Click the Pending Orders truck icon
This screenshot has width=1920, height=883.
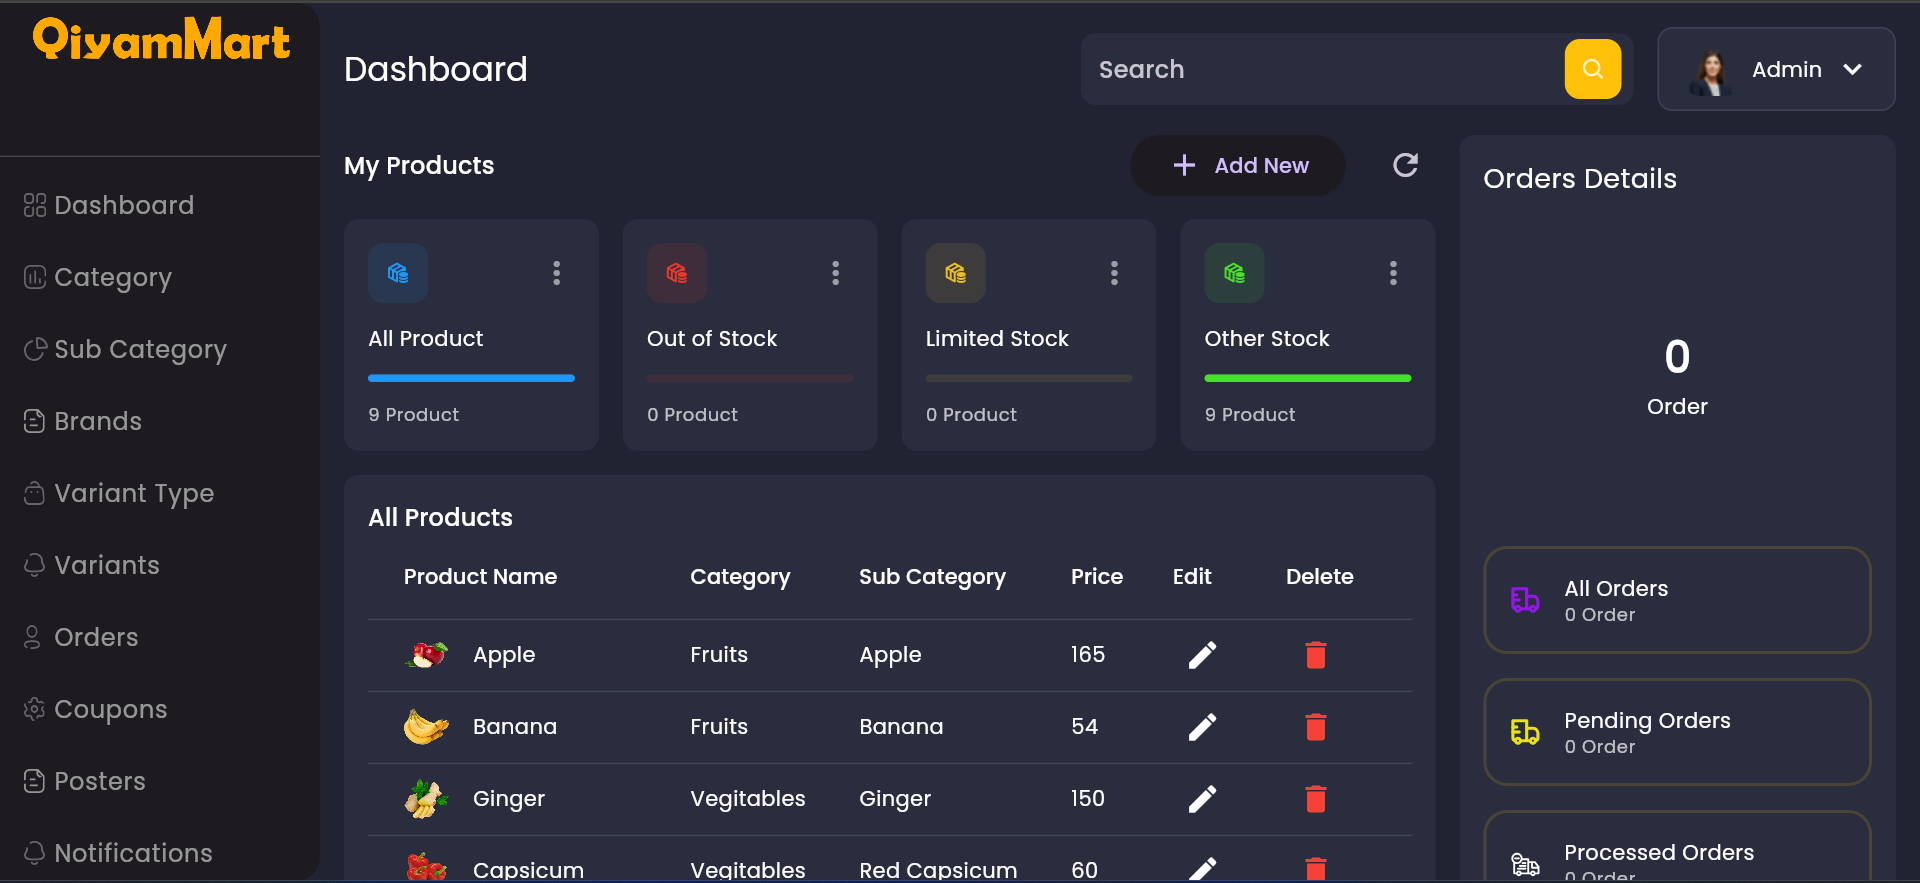(1525, 732)
